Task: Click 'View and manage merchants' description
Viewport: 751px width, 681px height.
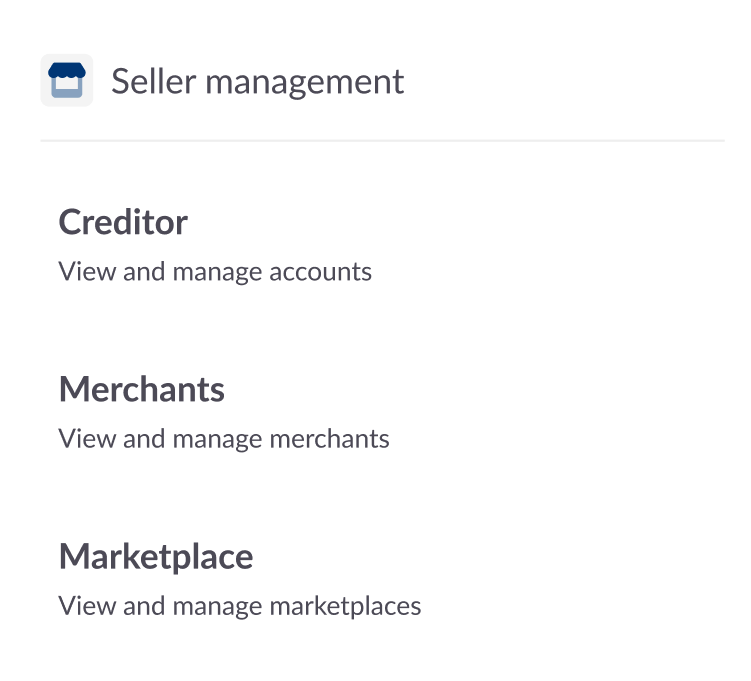Action: point(224,439)
